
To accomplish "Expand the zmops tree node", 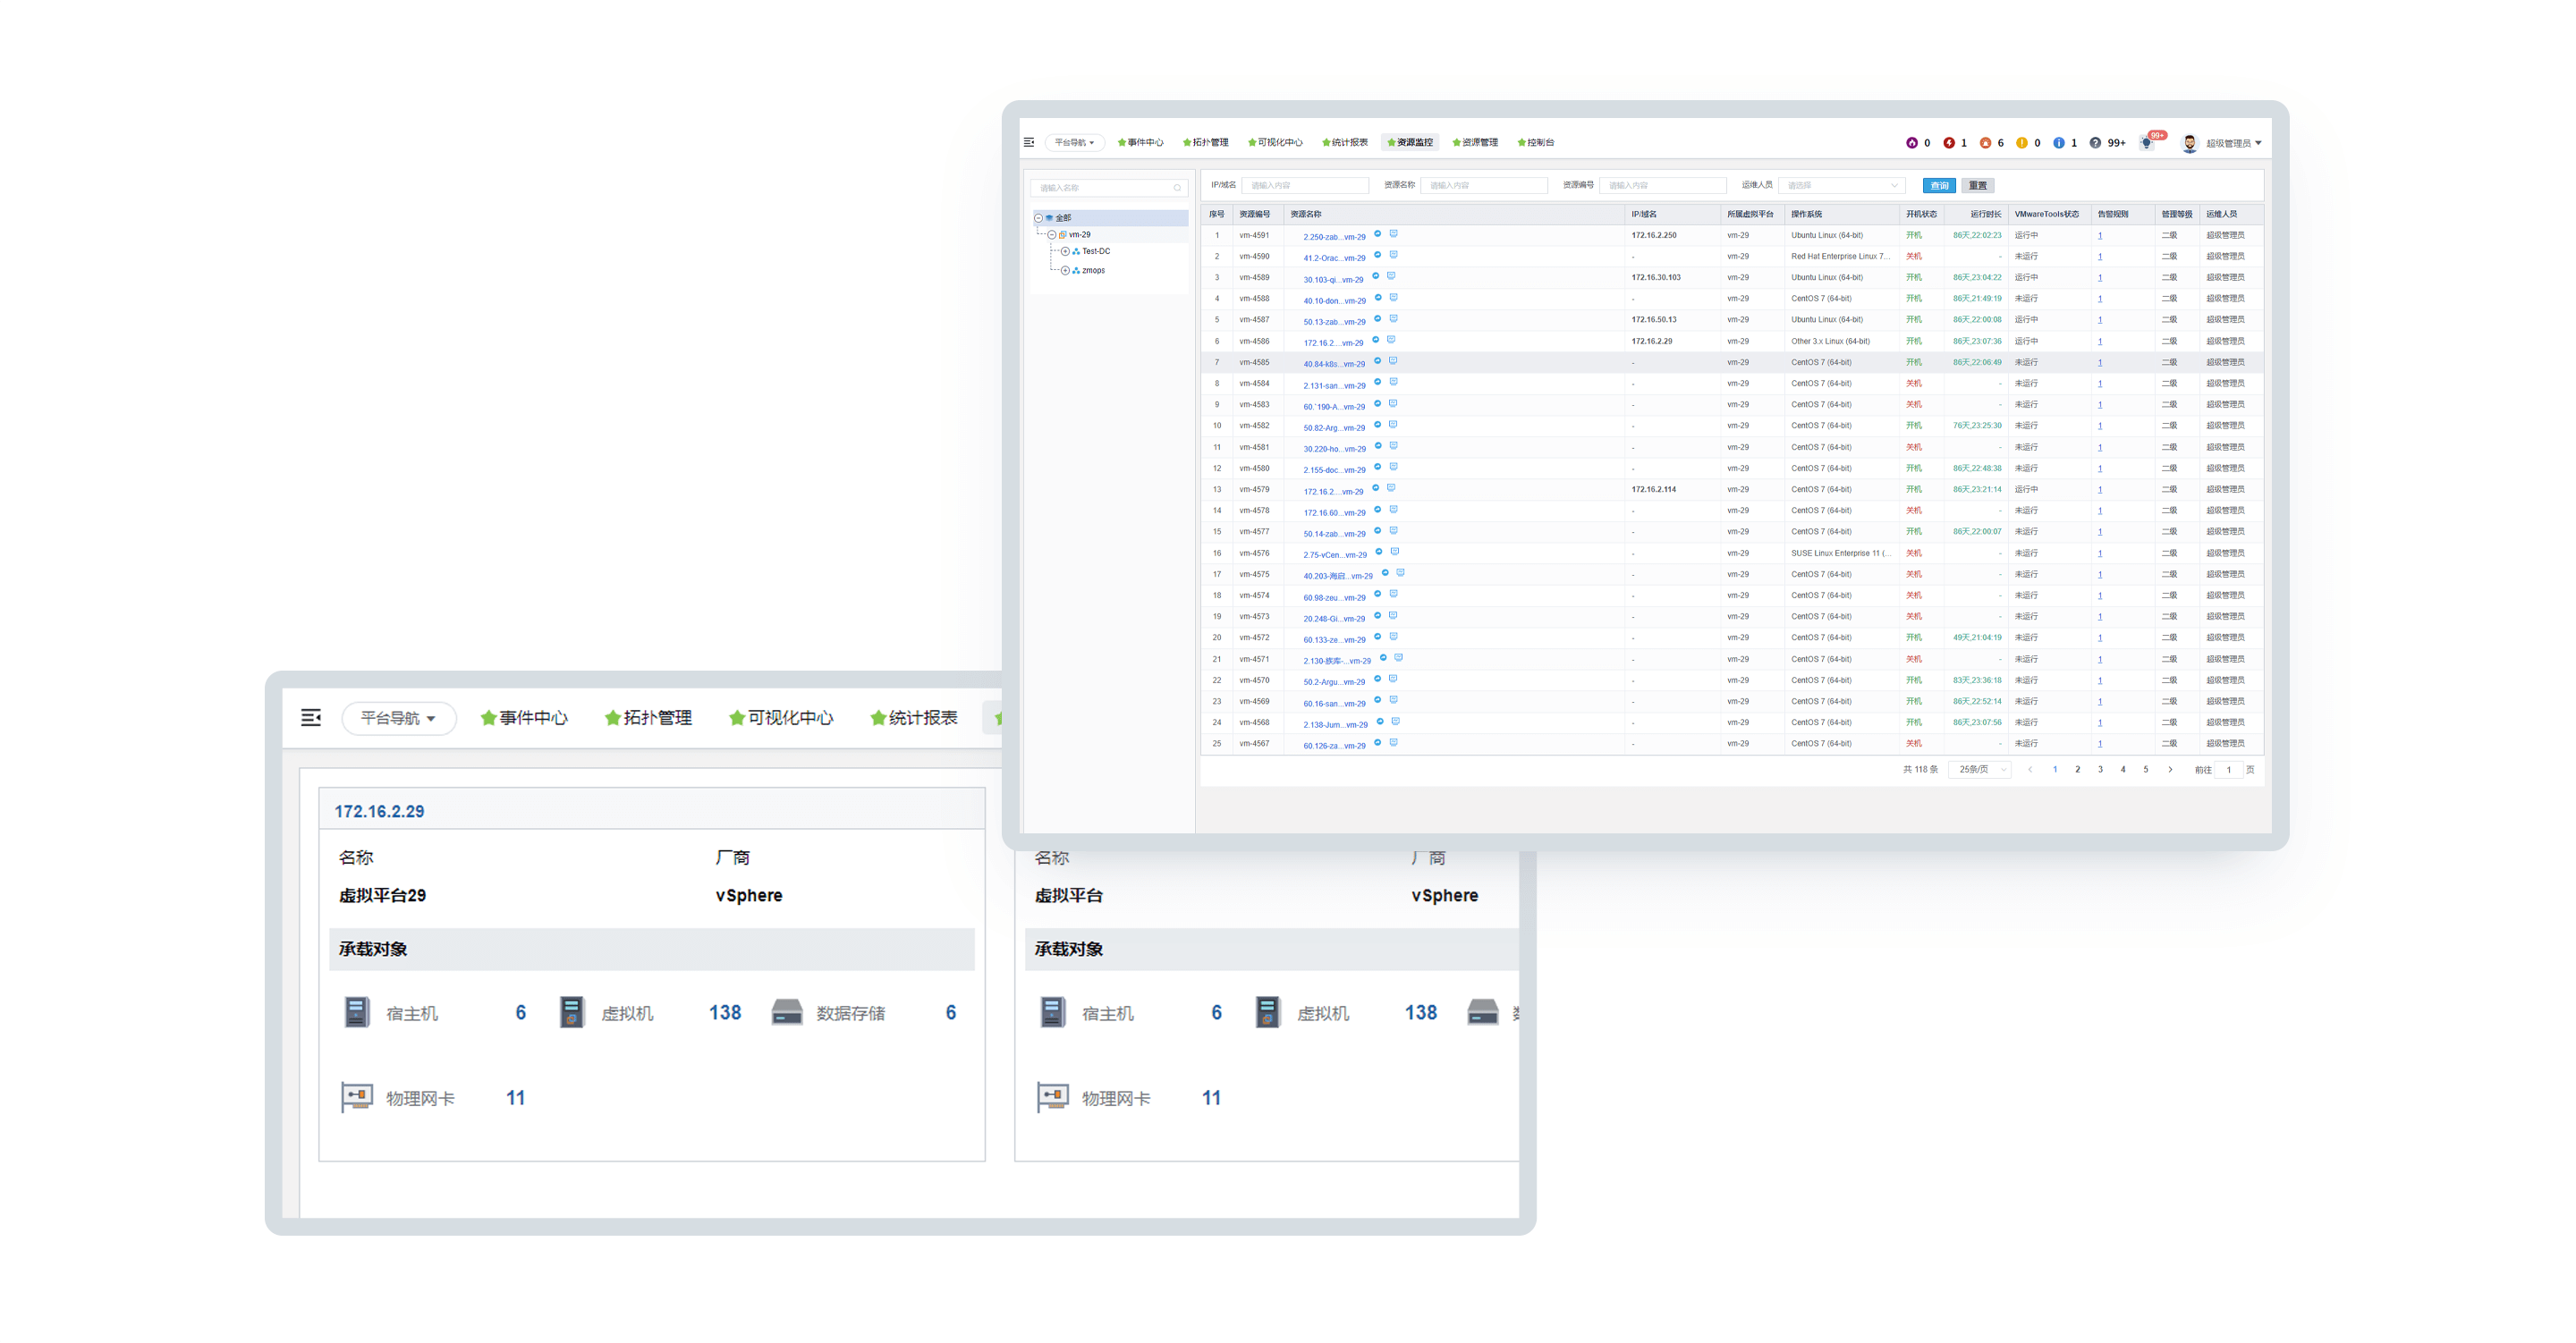I will coord(1065,271).
